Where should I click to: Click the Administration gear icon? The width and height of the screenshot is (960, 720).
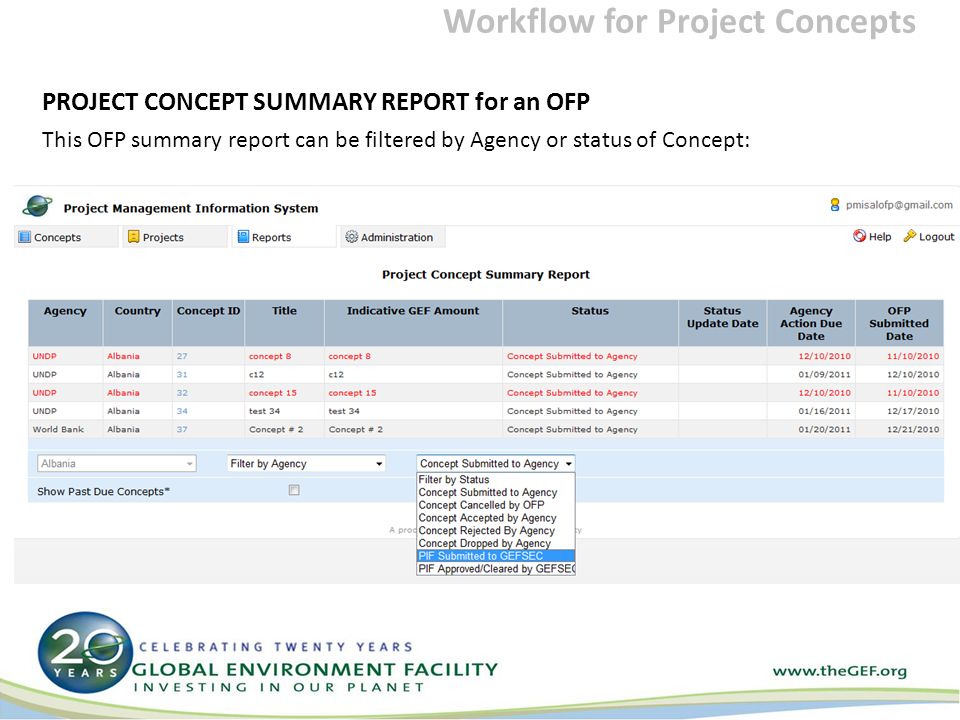coord(351,237)
